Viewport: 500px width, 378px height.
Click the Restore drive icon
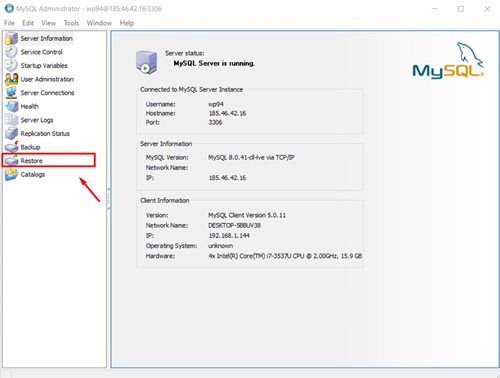(11, 161)
